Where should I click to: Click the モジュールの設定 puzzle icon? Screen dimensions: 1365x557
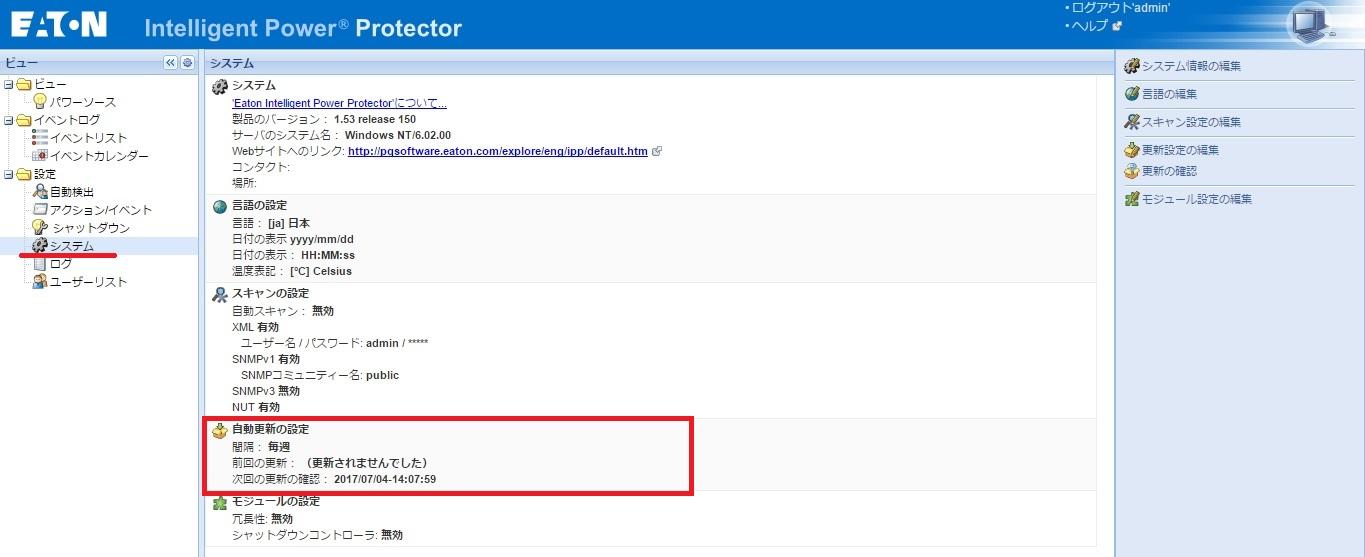[x=220, y=503]
